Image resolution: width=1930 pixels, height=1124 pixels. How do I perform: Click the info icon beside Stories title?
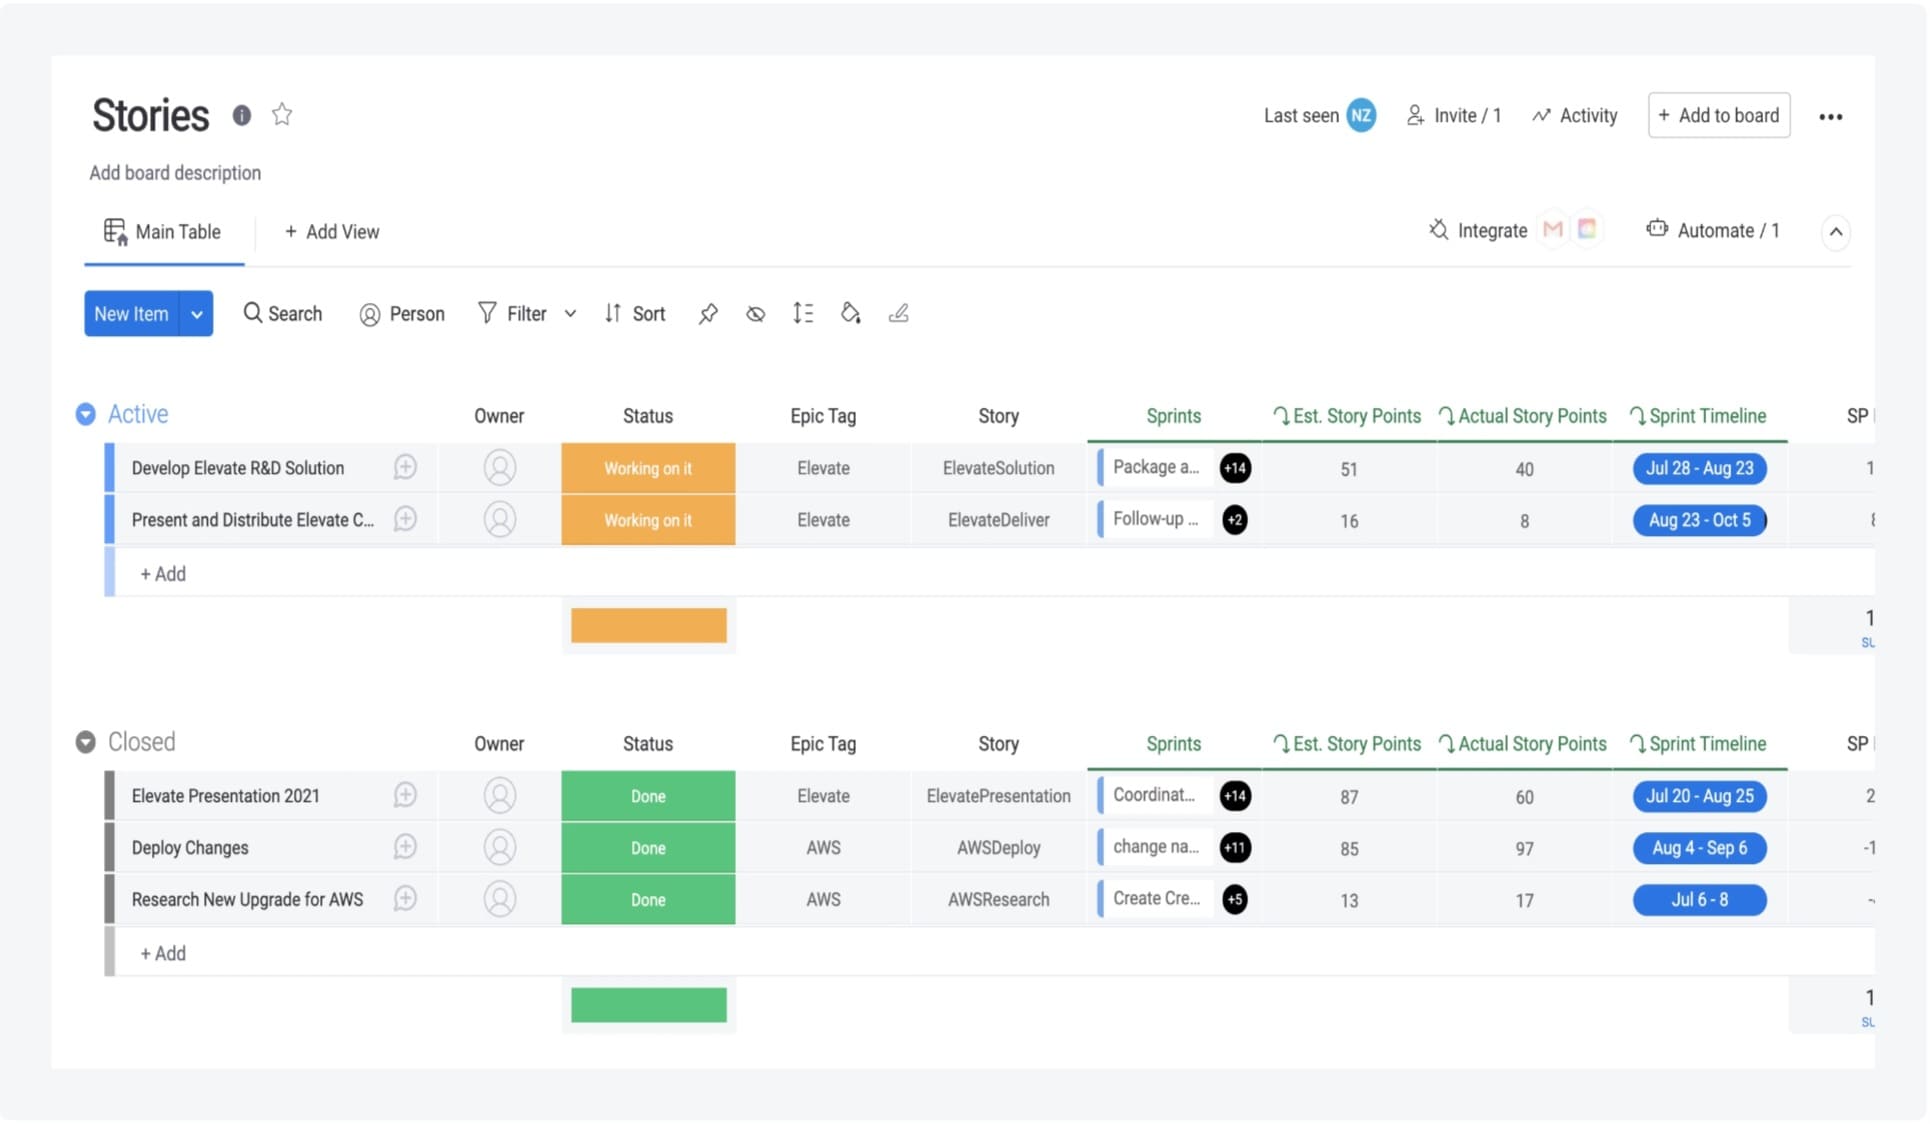click(x=241, y=115)
